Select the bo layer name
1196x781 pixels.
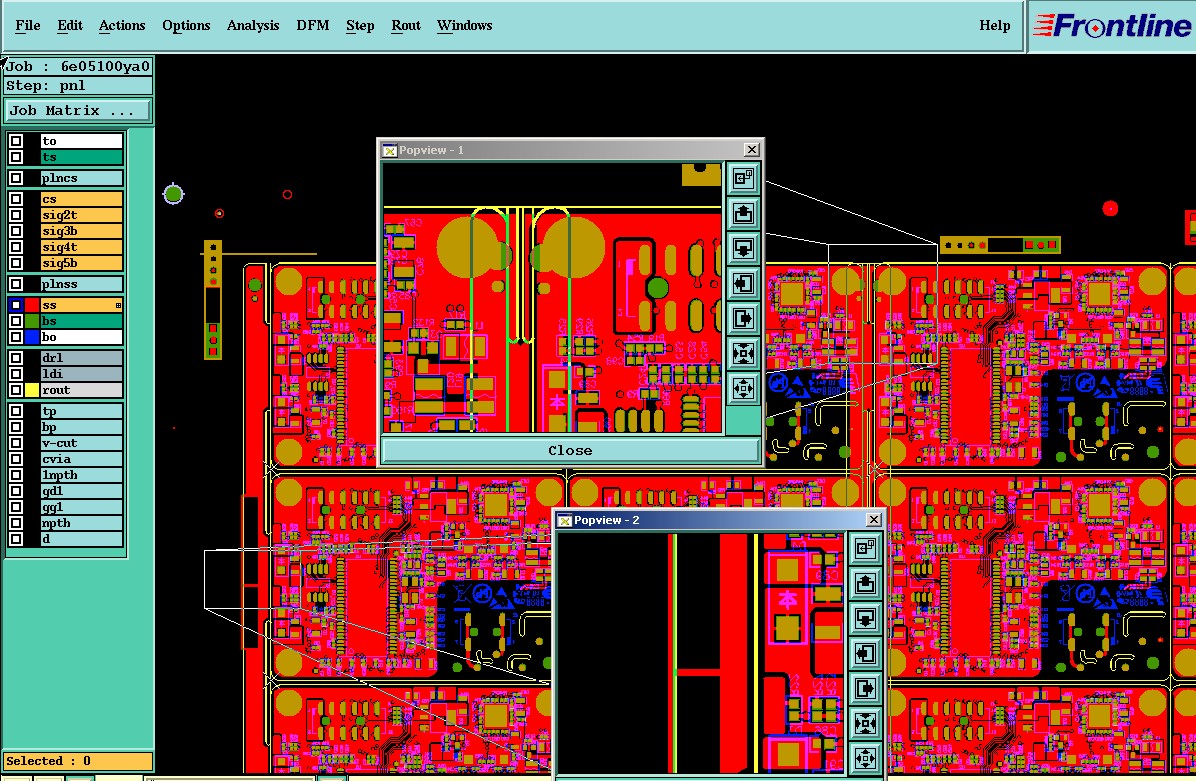[82, 337]
